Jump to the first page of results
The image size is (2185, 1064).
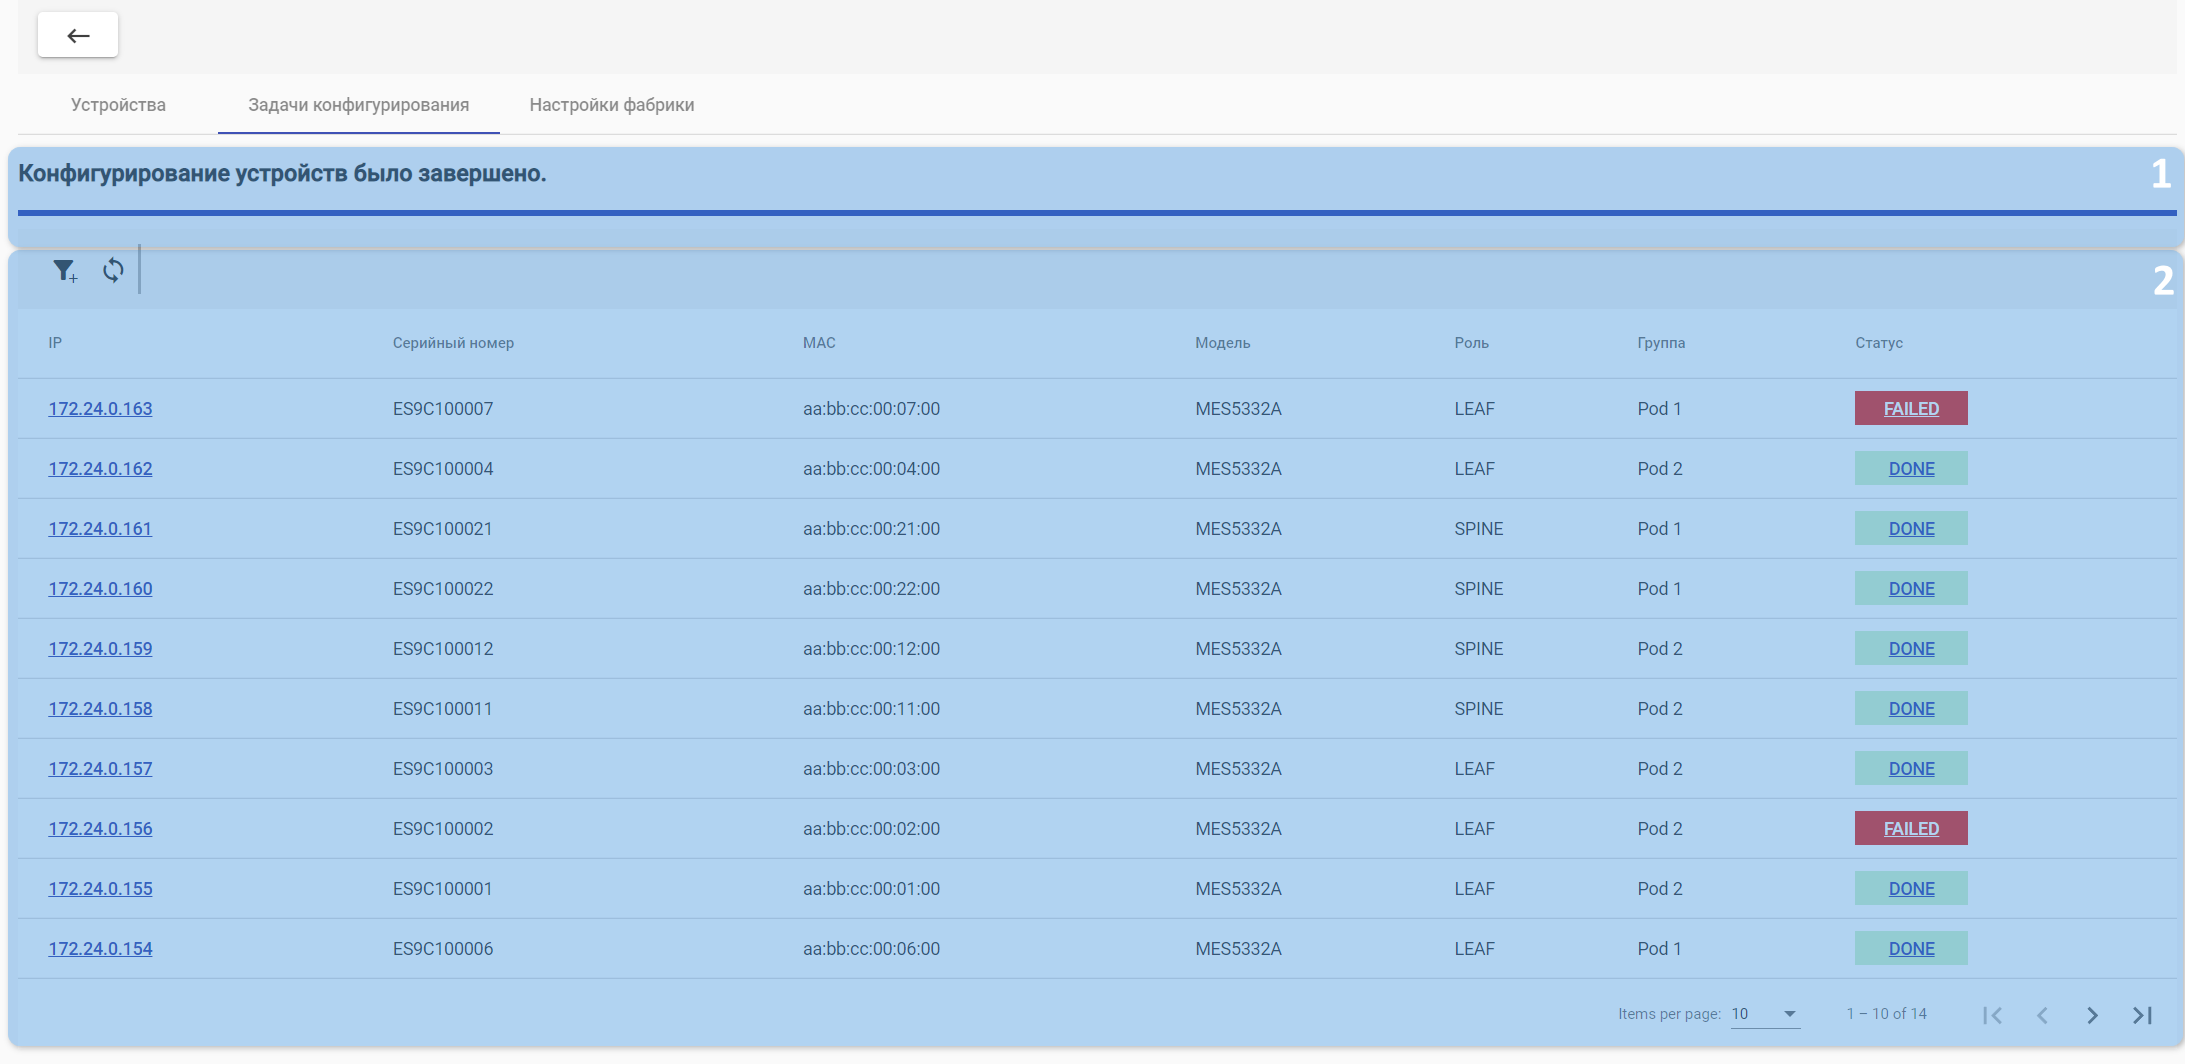1992,1015
